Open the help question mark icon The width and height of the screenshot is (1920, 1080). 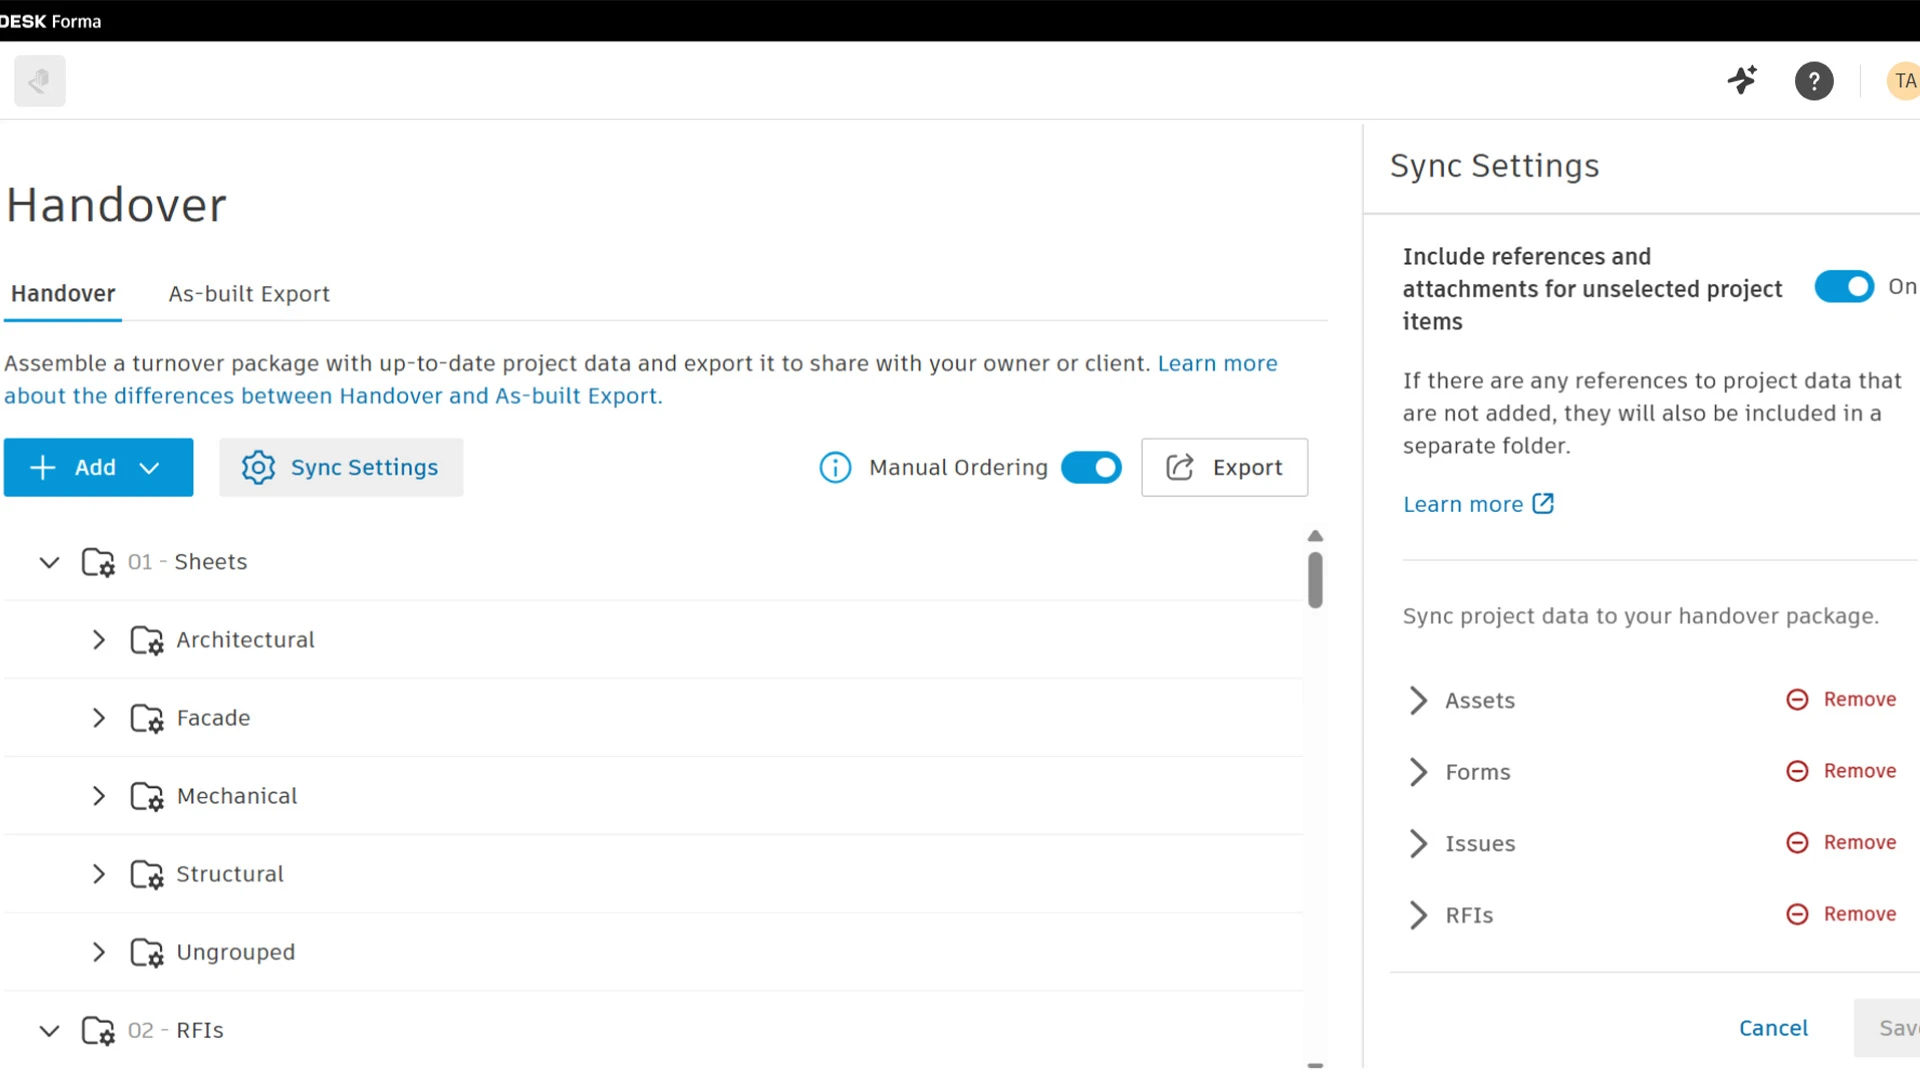tap(1814, 81)
